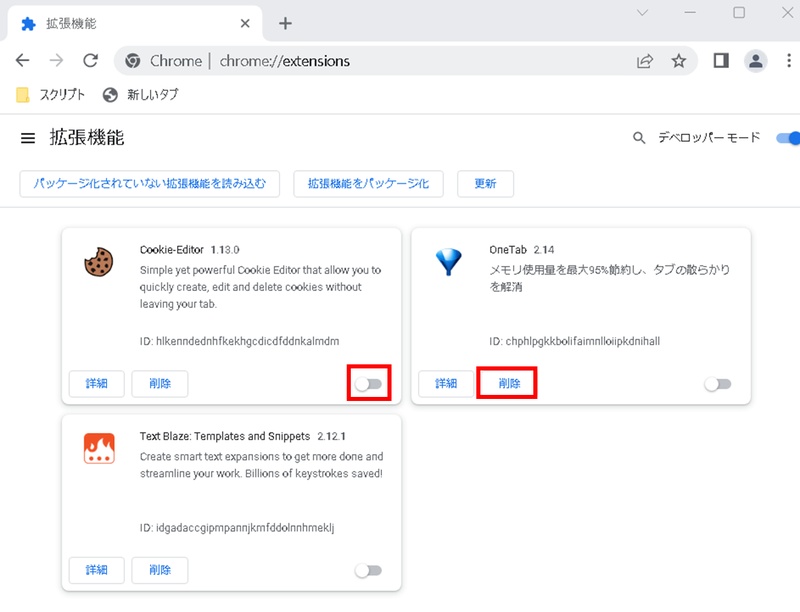This screenshot has width=800, height=612.
Task: Open the side panel icon
Action: click(x=721, y=60)
